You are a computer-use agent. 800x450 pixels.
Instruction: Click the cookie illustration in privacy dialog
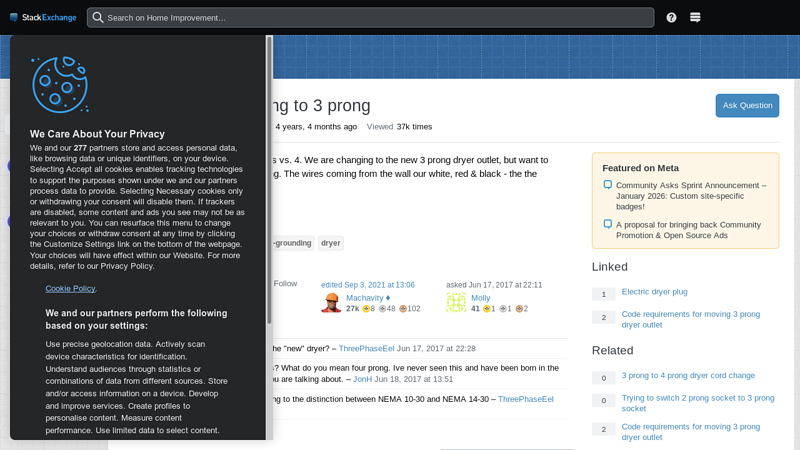click(60, 84)
